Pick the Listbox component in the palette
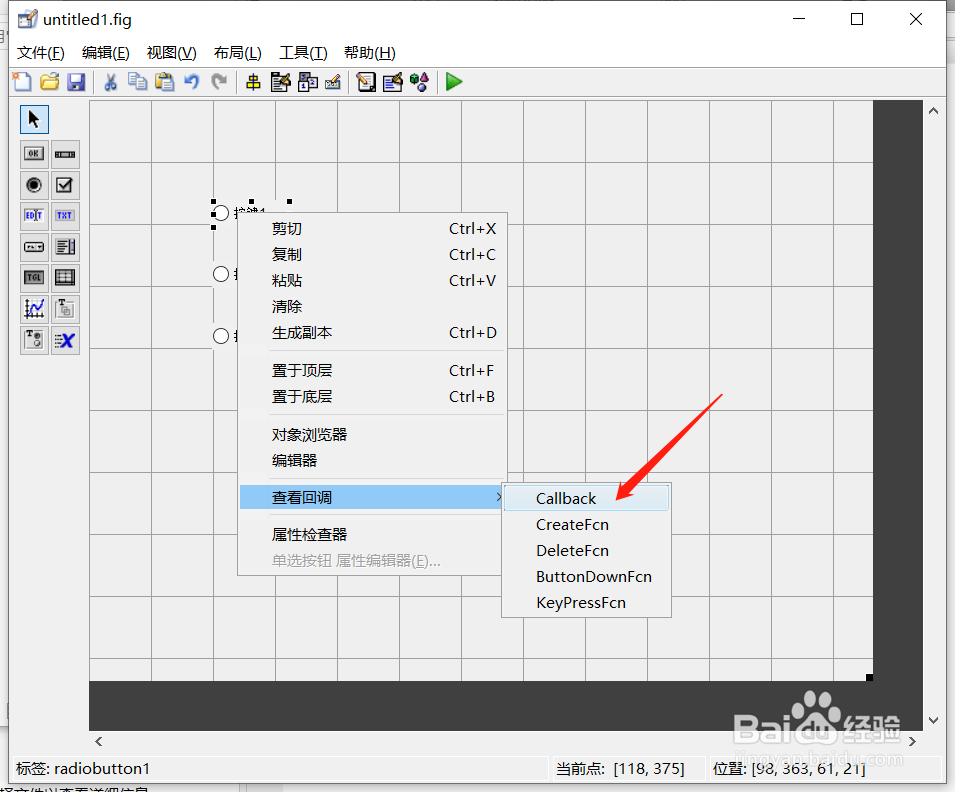Image resolution: width=955 pixels, height=792 pixels. (65, 247)
